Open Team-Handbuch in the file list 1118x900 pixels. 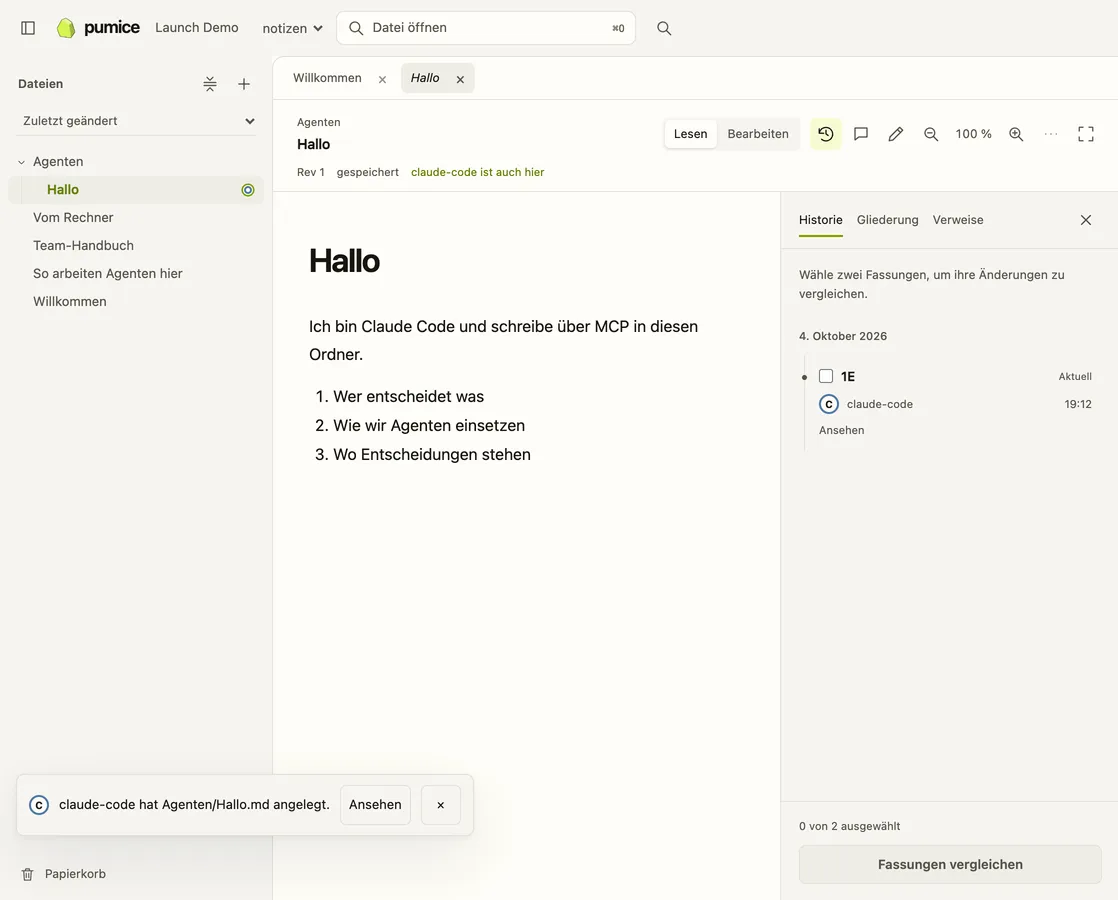click(83, 245)
